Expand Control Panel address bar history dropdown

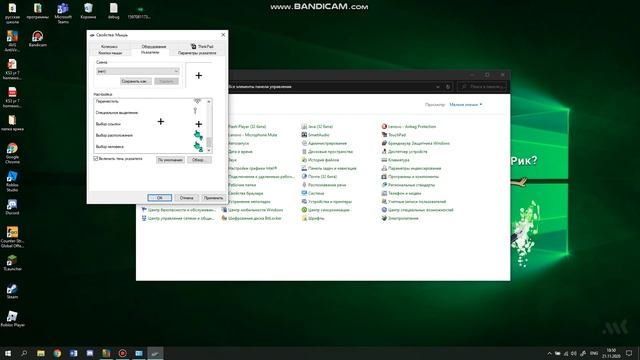(x=438, y=87)
